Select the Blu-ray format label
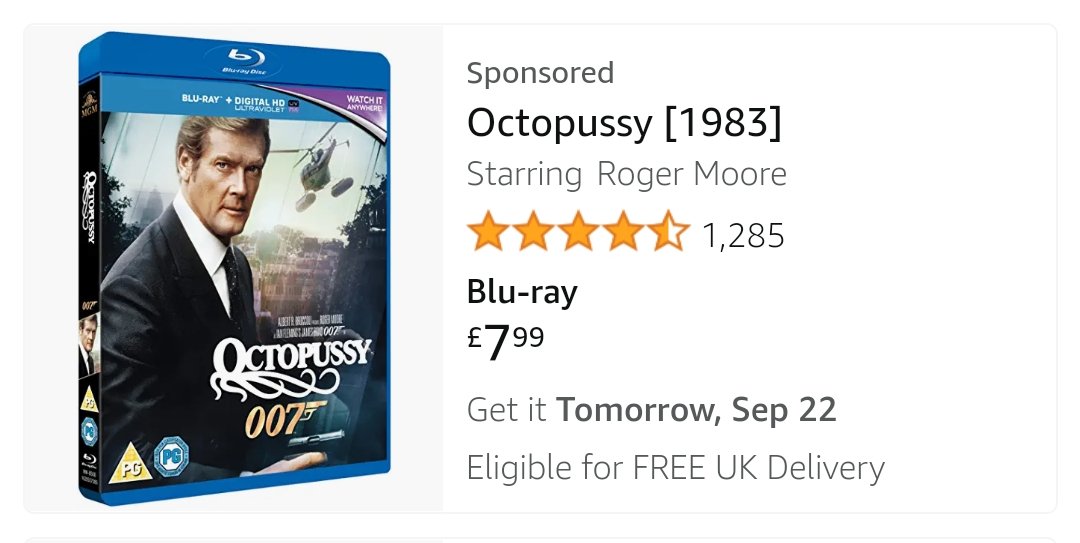The width and height of the screenshot is (1080, 543). pos(522,292)
